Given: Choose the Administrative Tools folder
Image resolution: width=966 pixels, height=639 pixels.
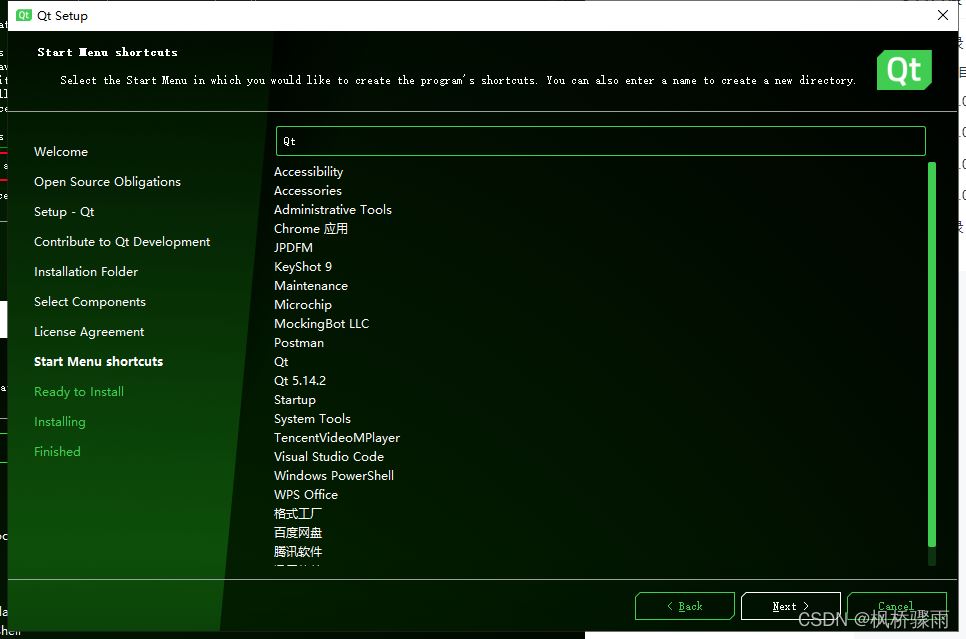Looking at the screenshot, I should click(332, 209).
